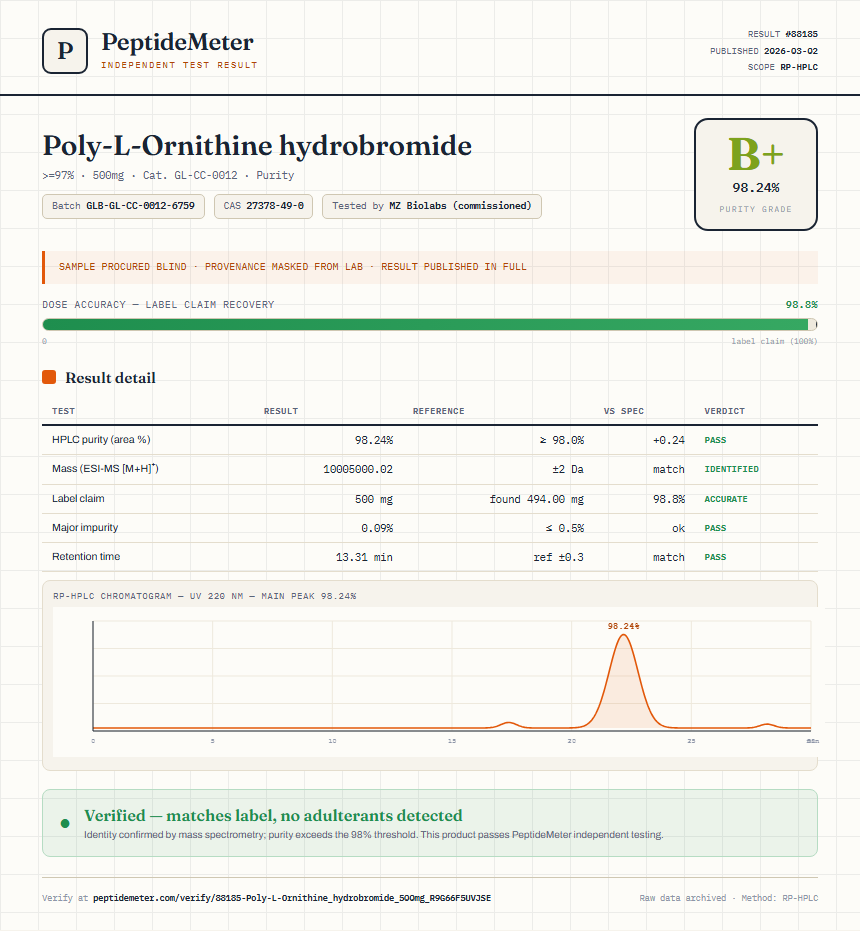Viewport: 860px width, 931px height.
Task: Click the PeptideMeter brand name
Action: click(x=178, y=42)
